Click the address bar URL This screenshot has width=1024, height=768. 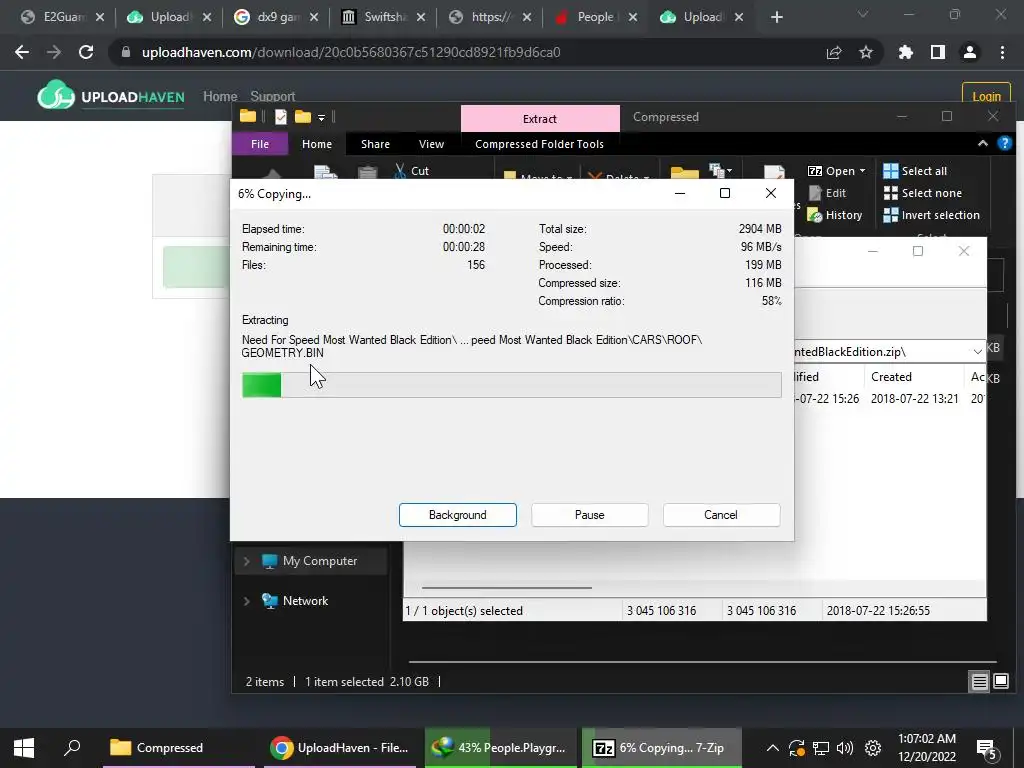(351, 52)
